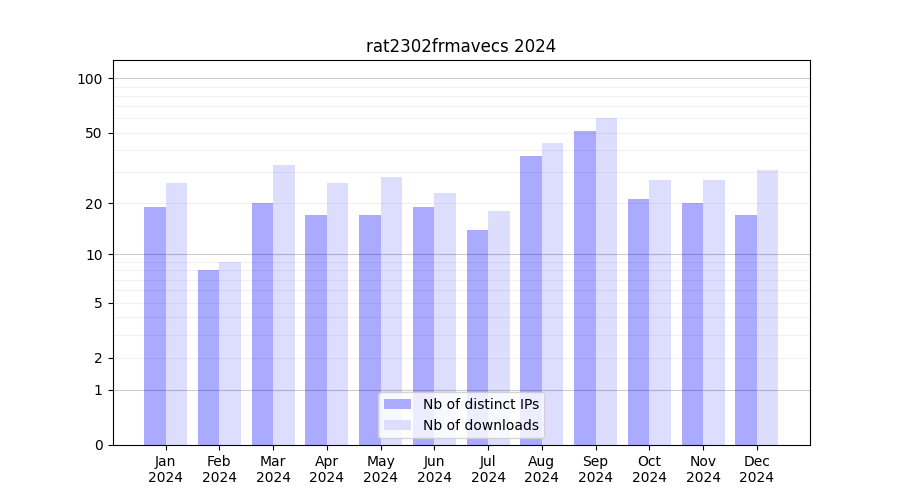Select the February distinct IPs bar
The height and width of the screenshot is (500, 900).
point(208,357)
